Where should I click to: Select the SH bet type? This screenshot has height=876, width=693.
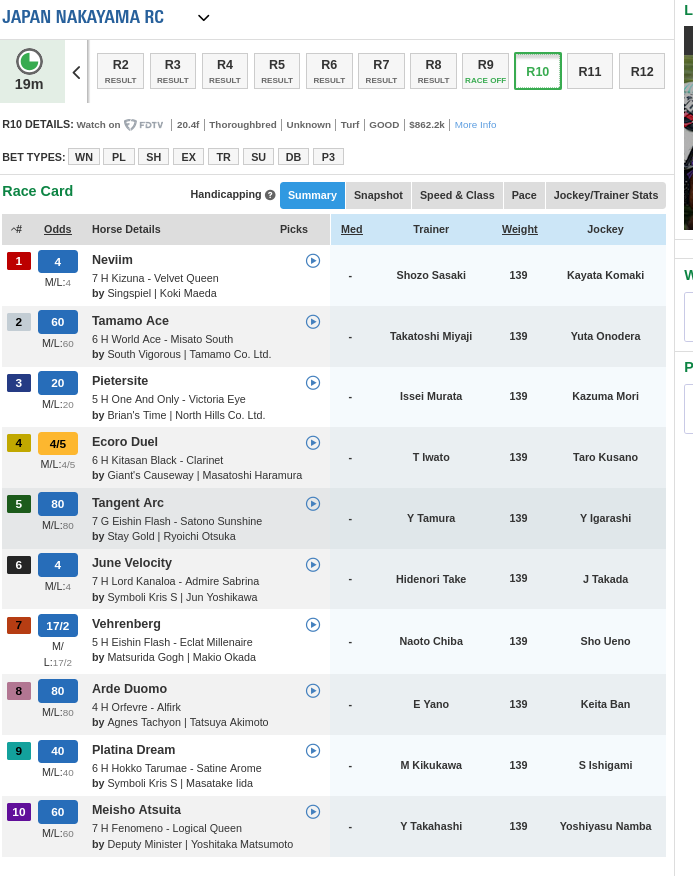tap(154, 157)
